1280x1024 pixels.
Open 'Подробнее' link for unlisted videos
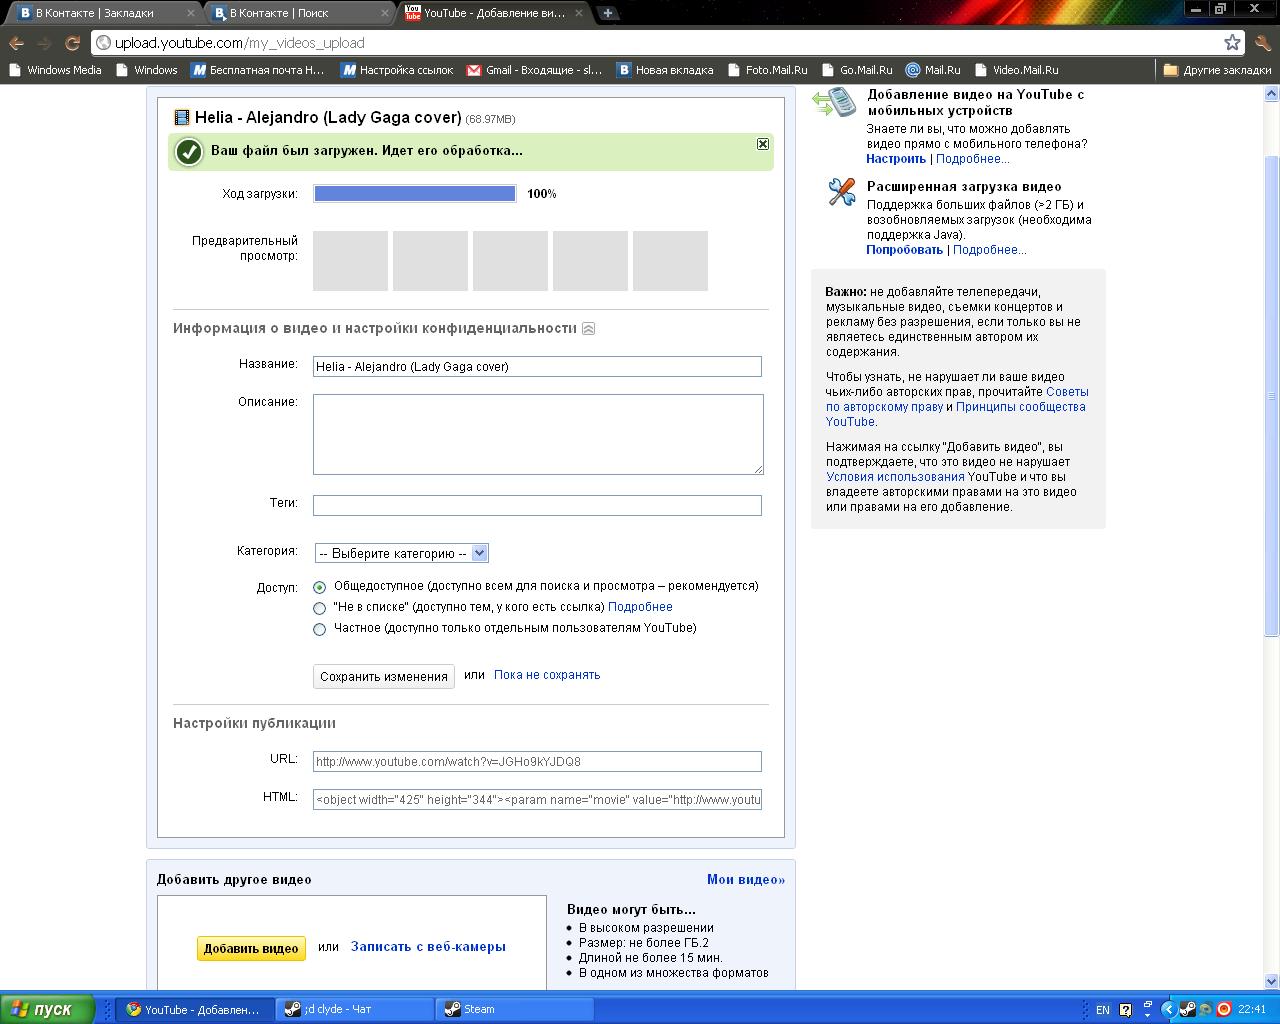click(640, 607)
